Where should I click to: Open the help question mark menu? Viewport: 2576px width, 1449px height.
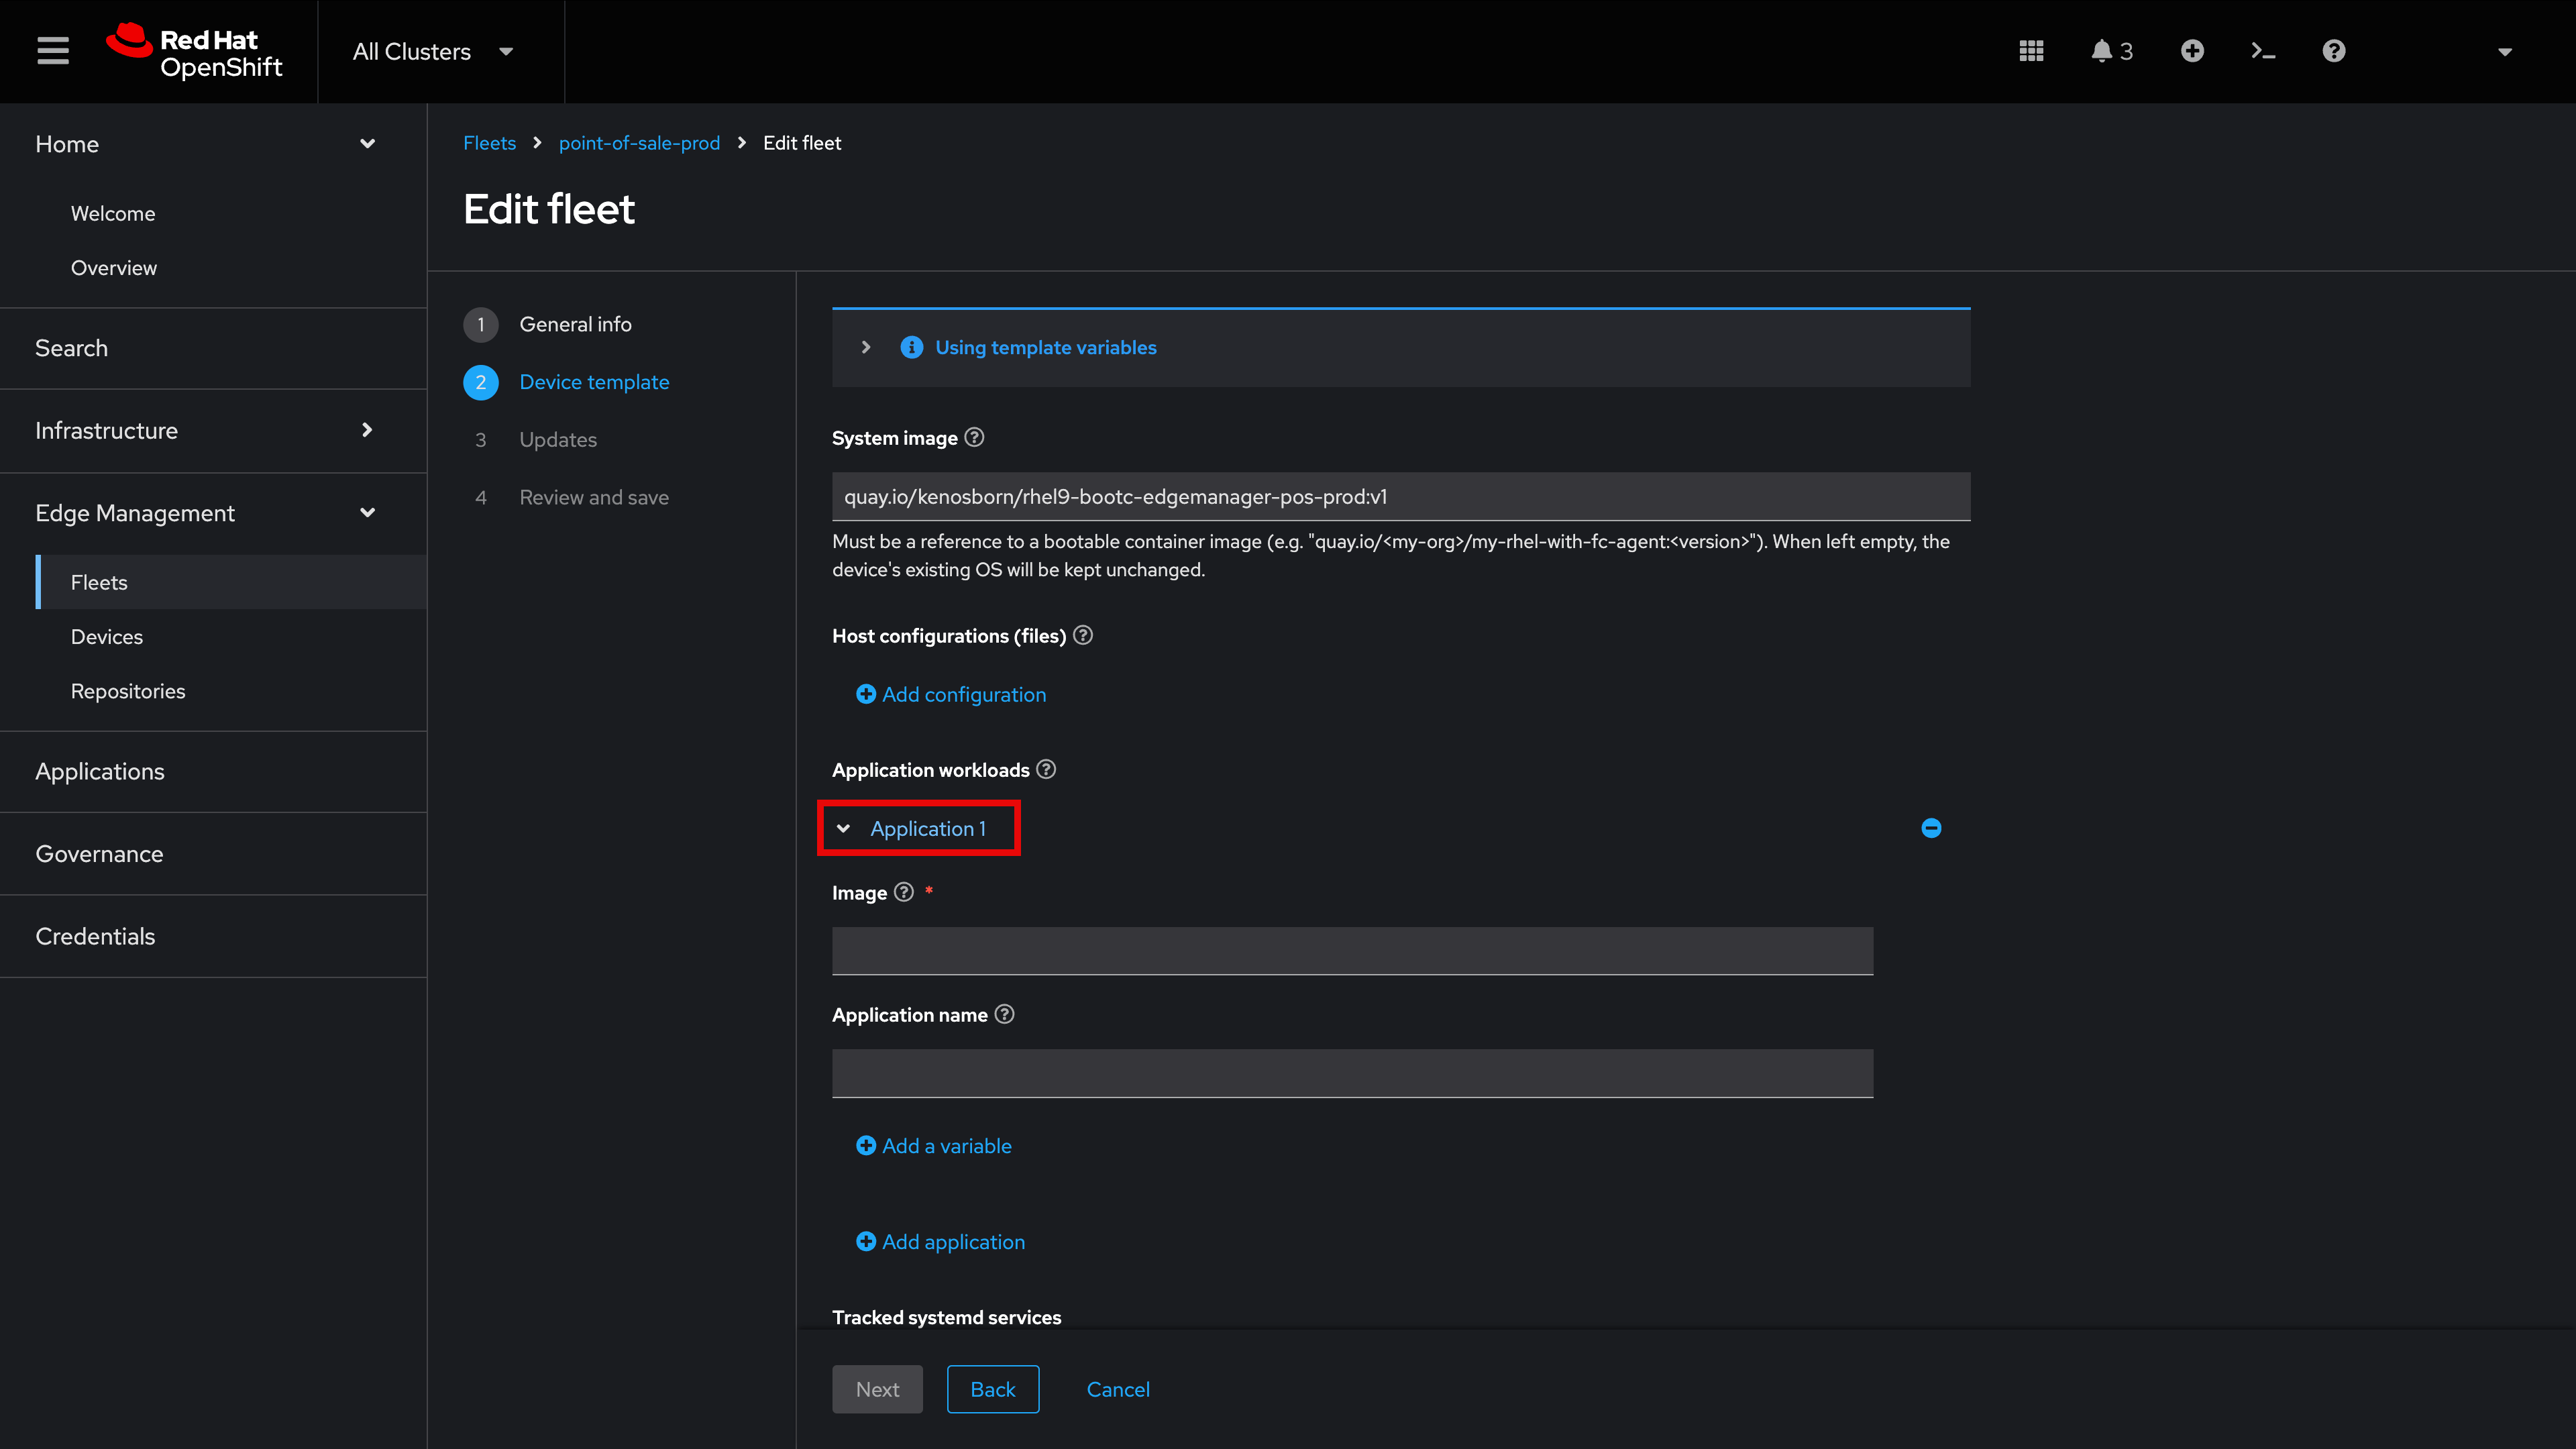click(x=2334, y=51)
